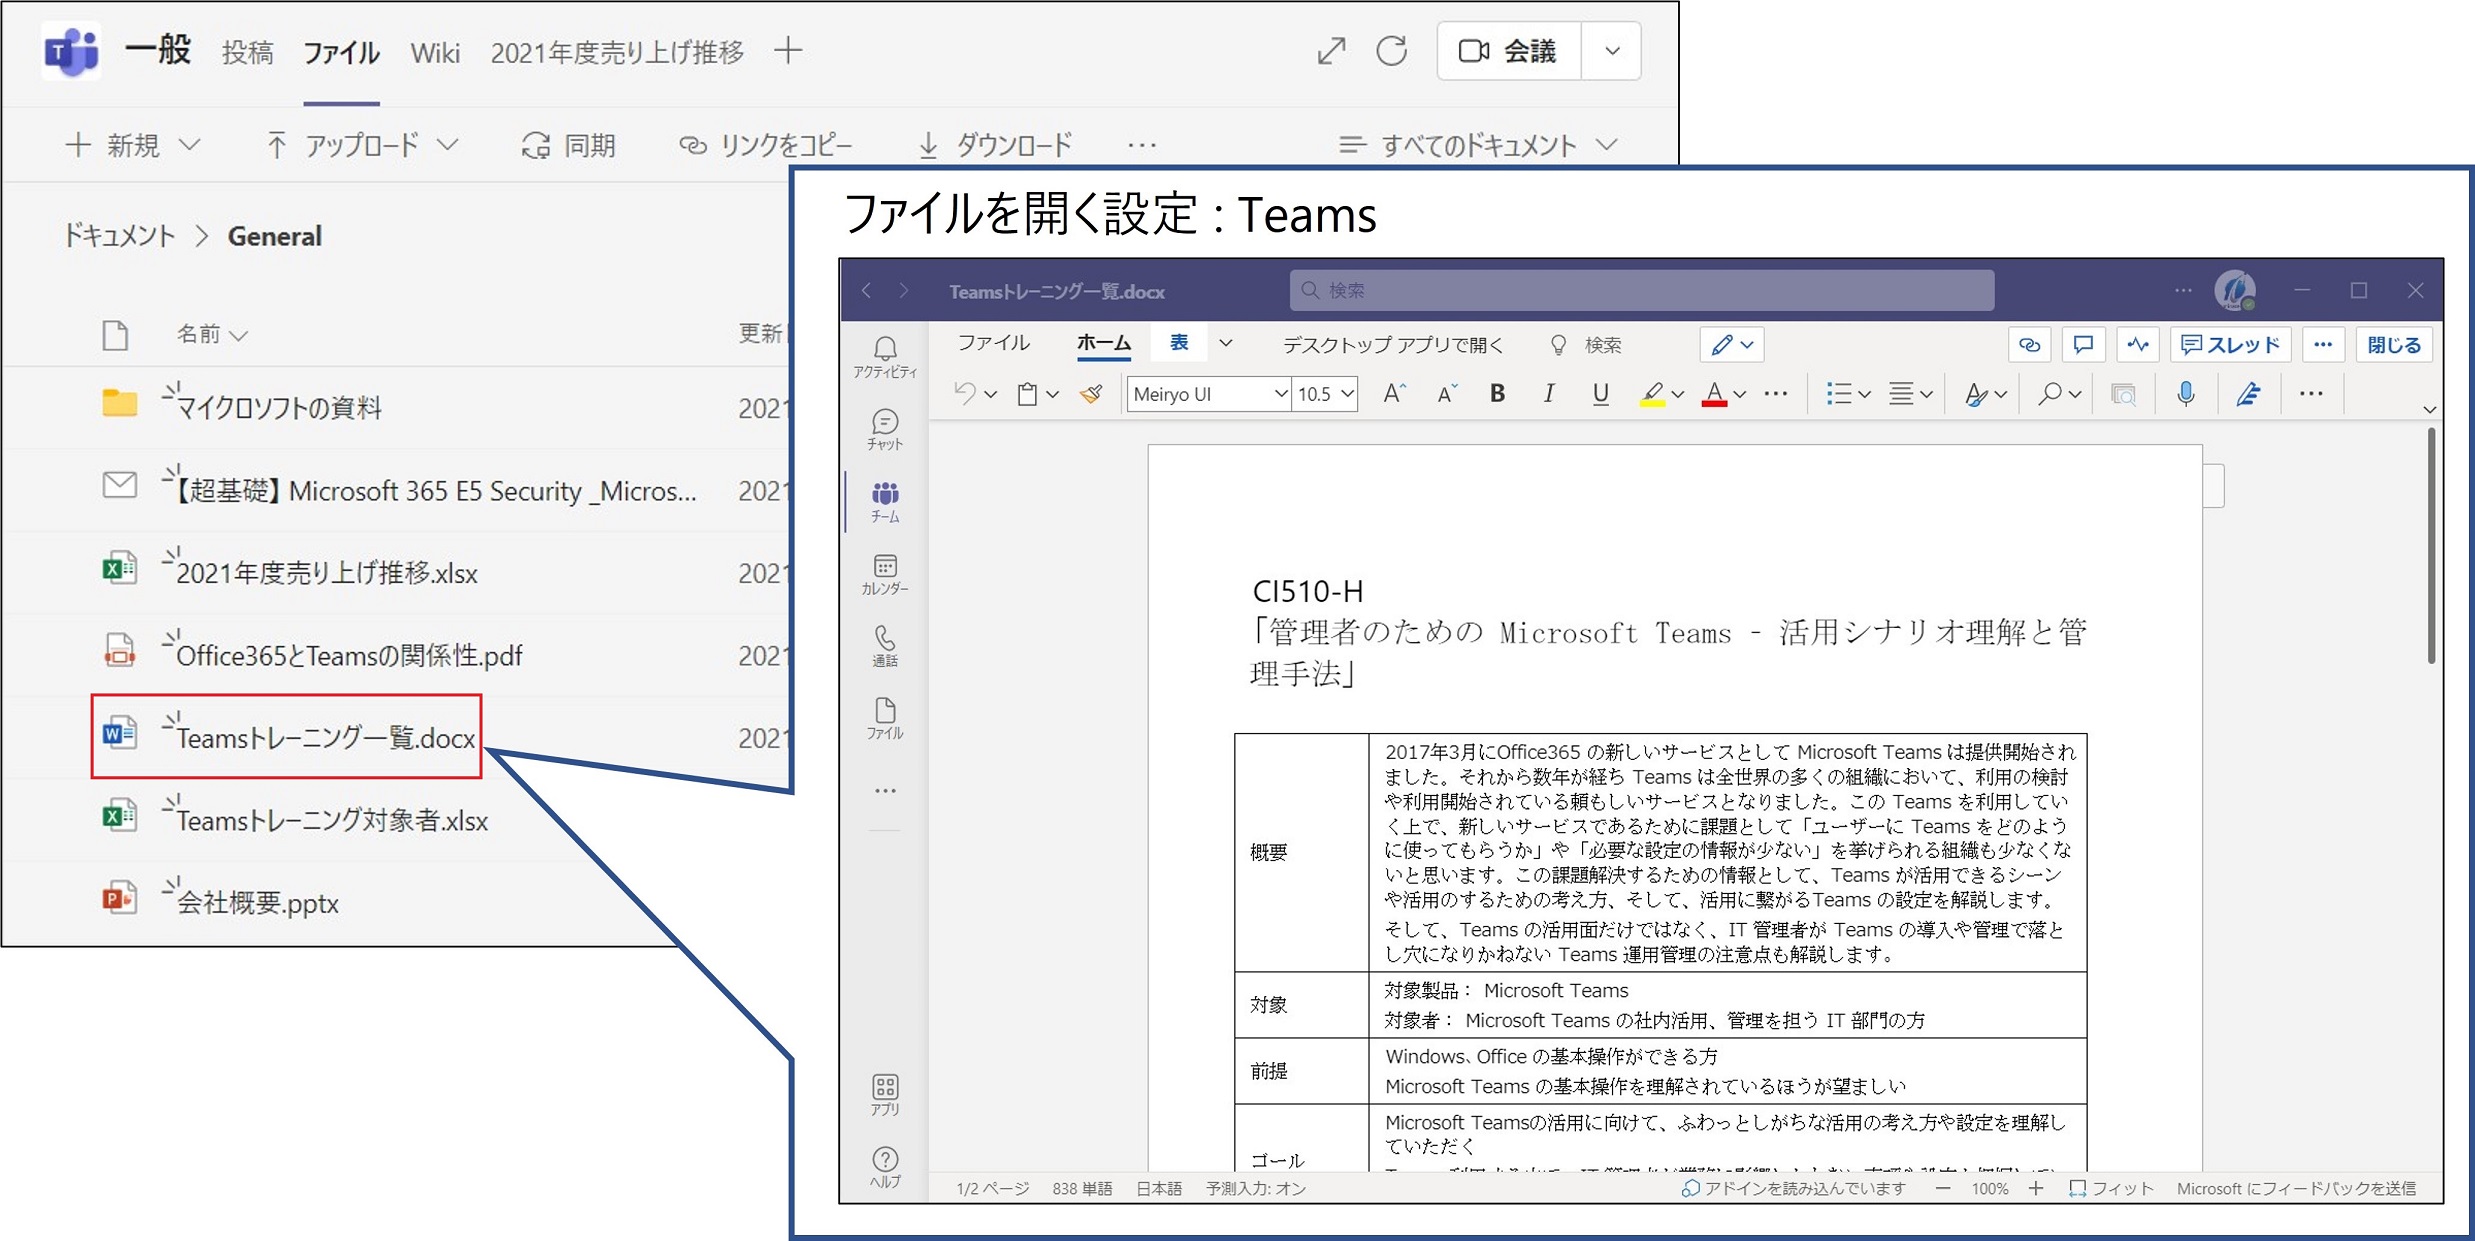Screen dimensions: 2475x1241
Task: Open the ファイル ribbon tab in Word
Action: point(993,344)
